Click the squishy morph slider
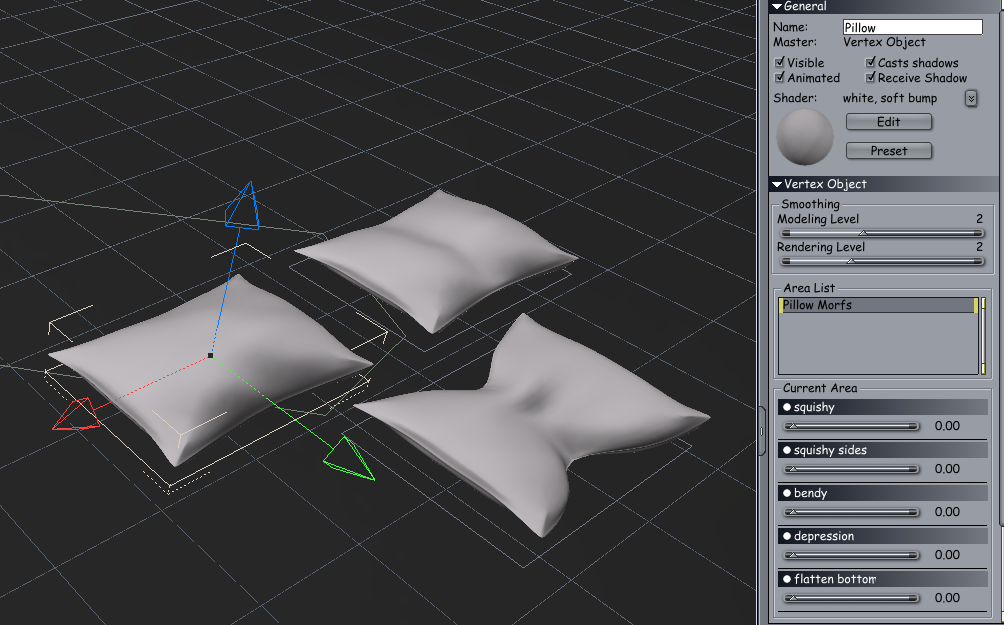 click(851, 426)
